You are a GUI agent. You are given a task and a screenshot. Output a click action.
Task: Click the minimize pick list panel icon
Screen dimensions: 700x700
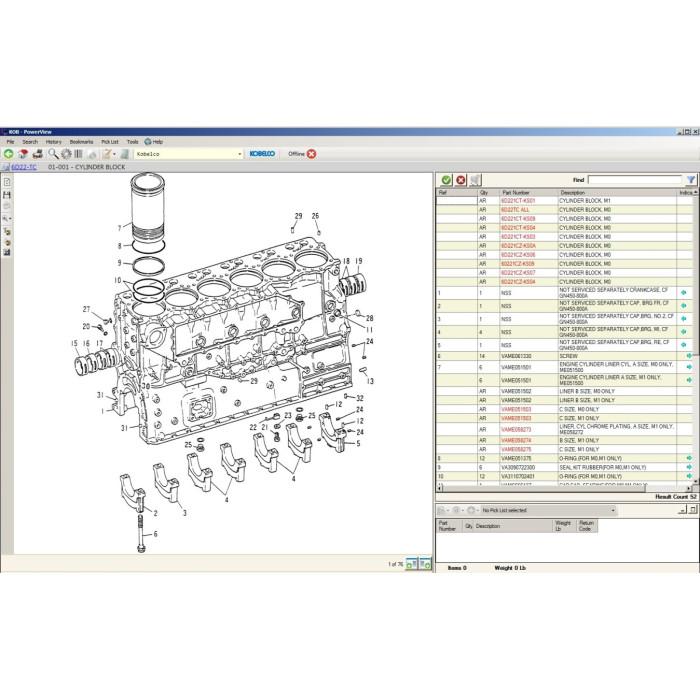(682, 510)
